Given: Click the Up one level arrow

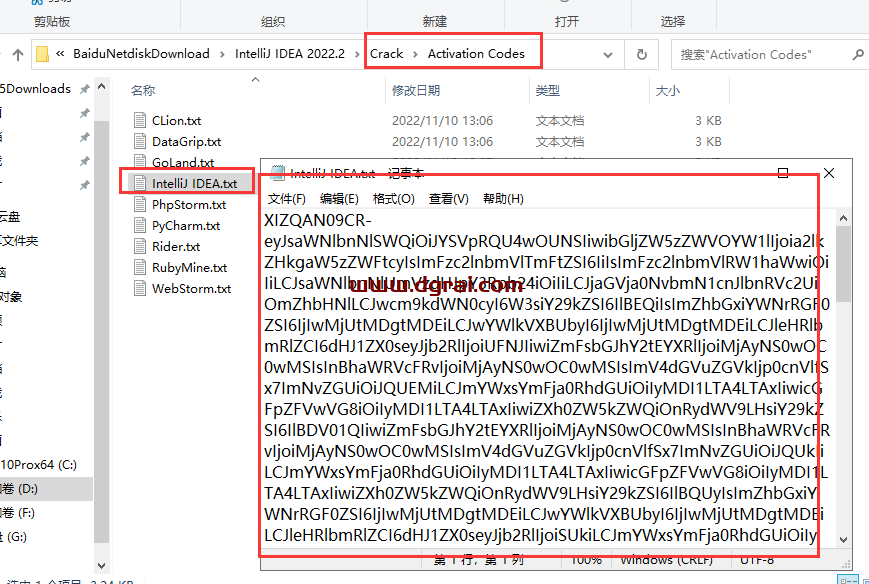Looking at the screenshot, I should click(x=18, y=54).
